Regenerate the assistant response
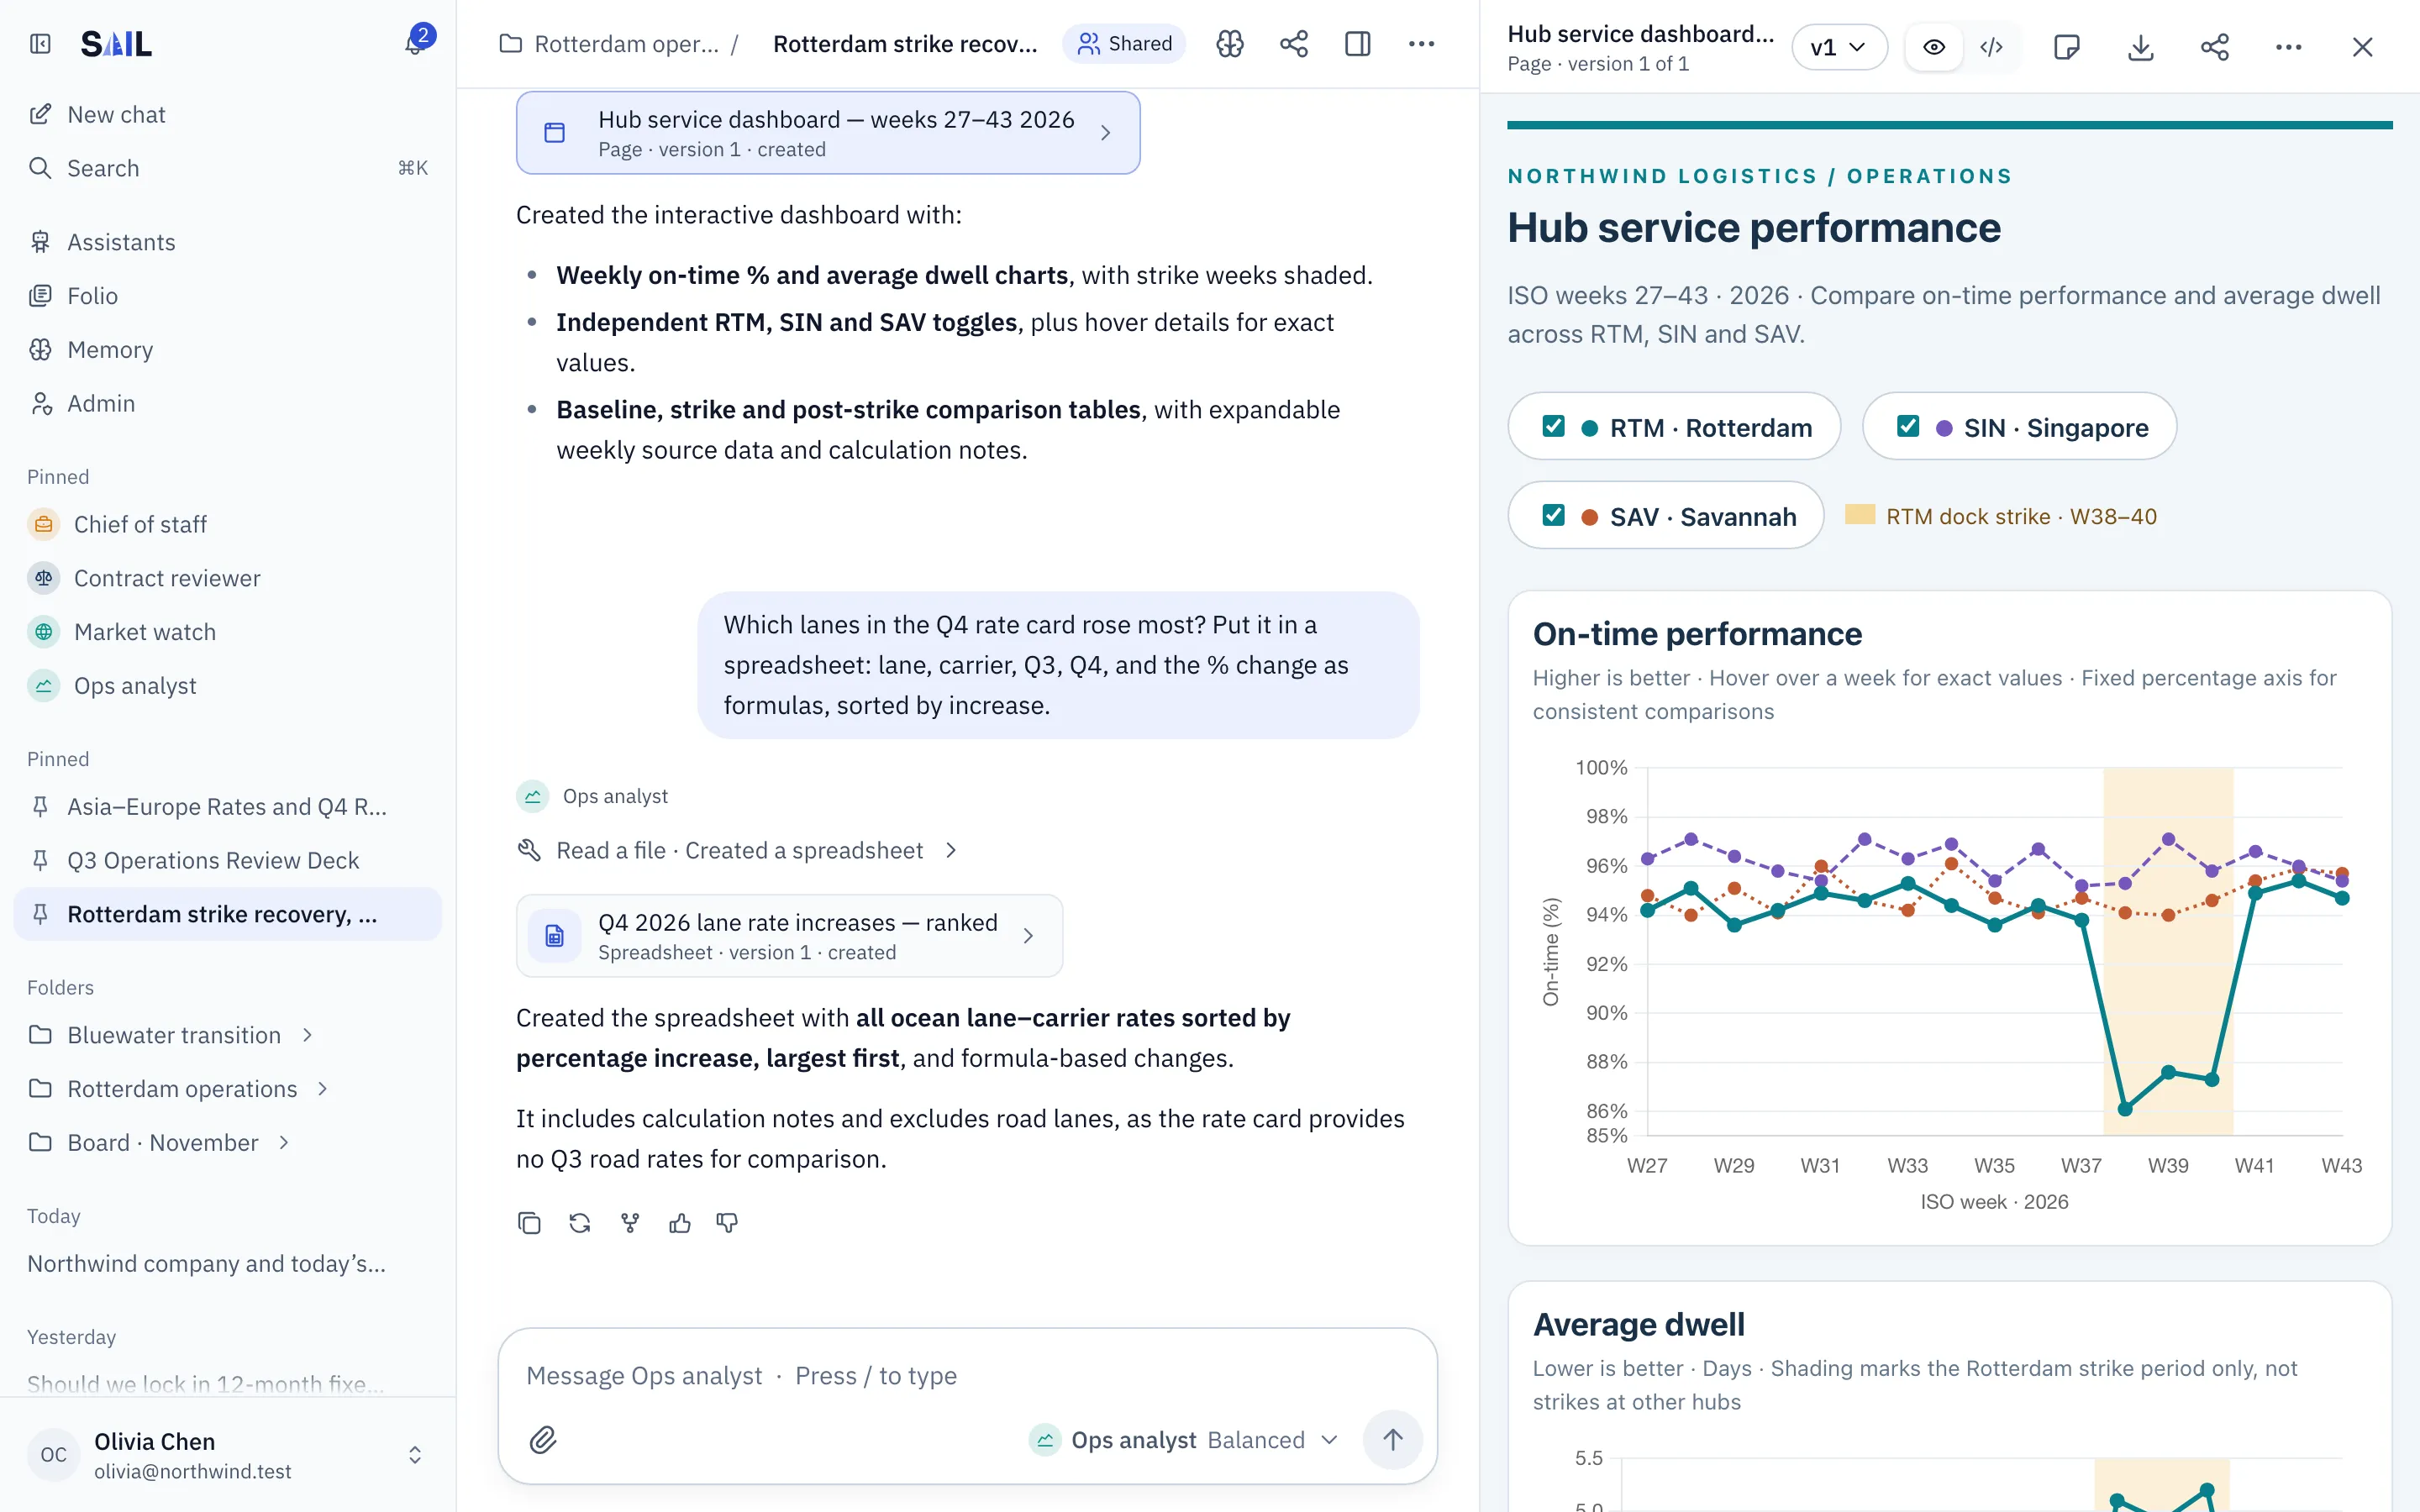The image size is (2420, 1512). point(580,1223)
